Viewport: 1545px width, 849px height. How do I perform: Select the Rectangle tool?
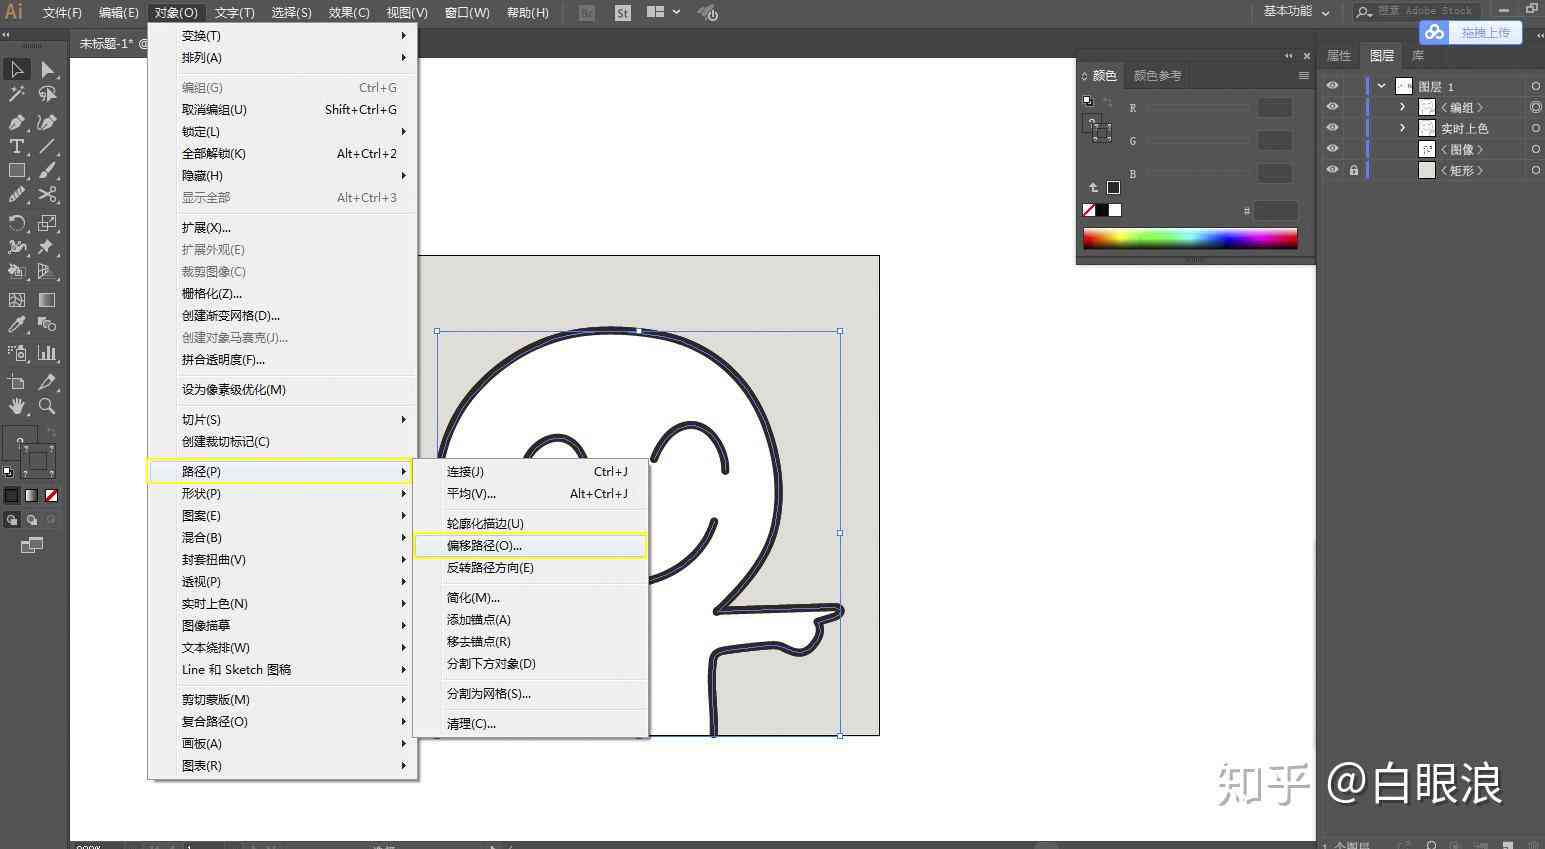coord(17,171)
